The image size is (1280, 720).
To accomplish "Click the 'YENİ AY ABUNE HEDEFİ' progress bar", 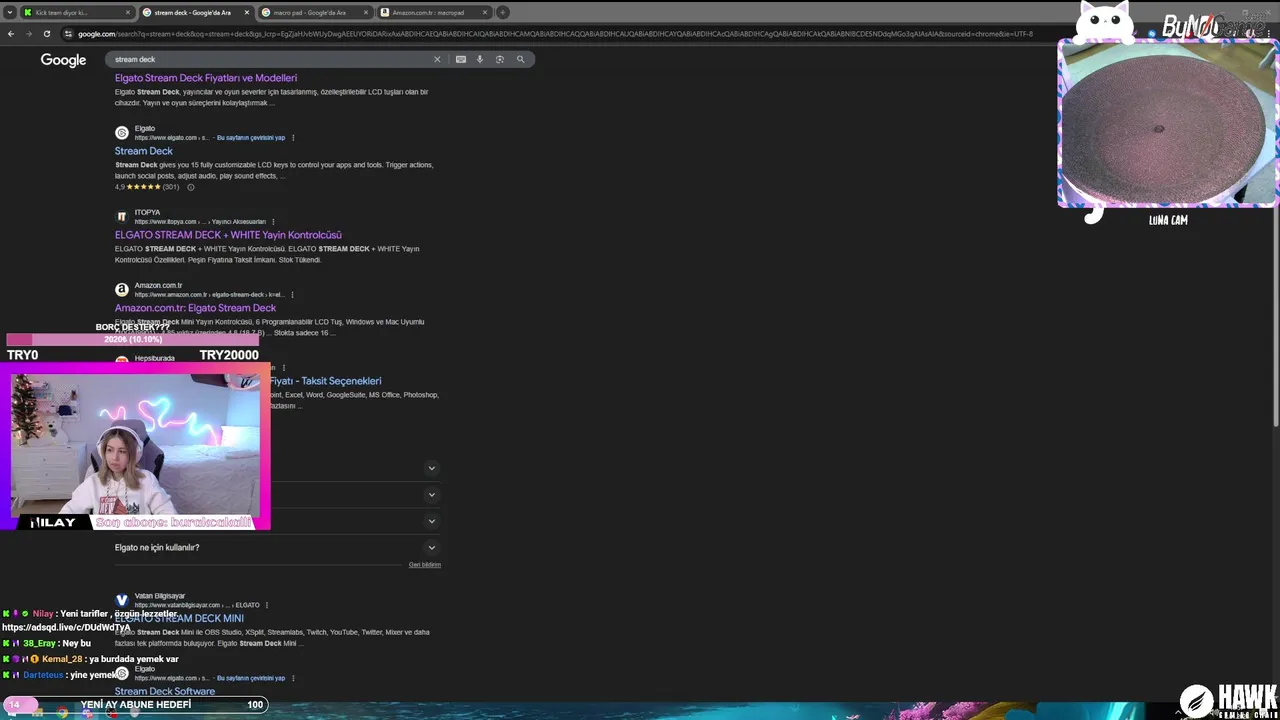I will 135,704.
